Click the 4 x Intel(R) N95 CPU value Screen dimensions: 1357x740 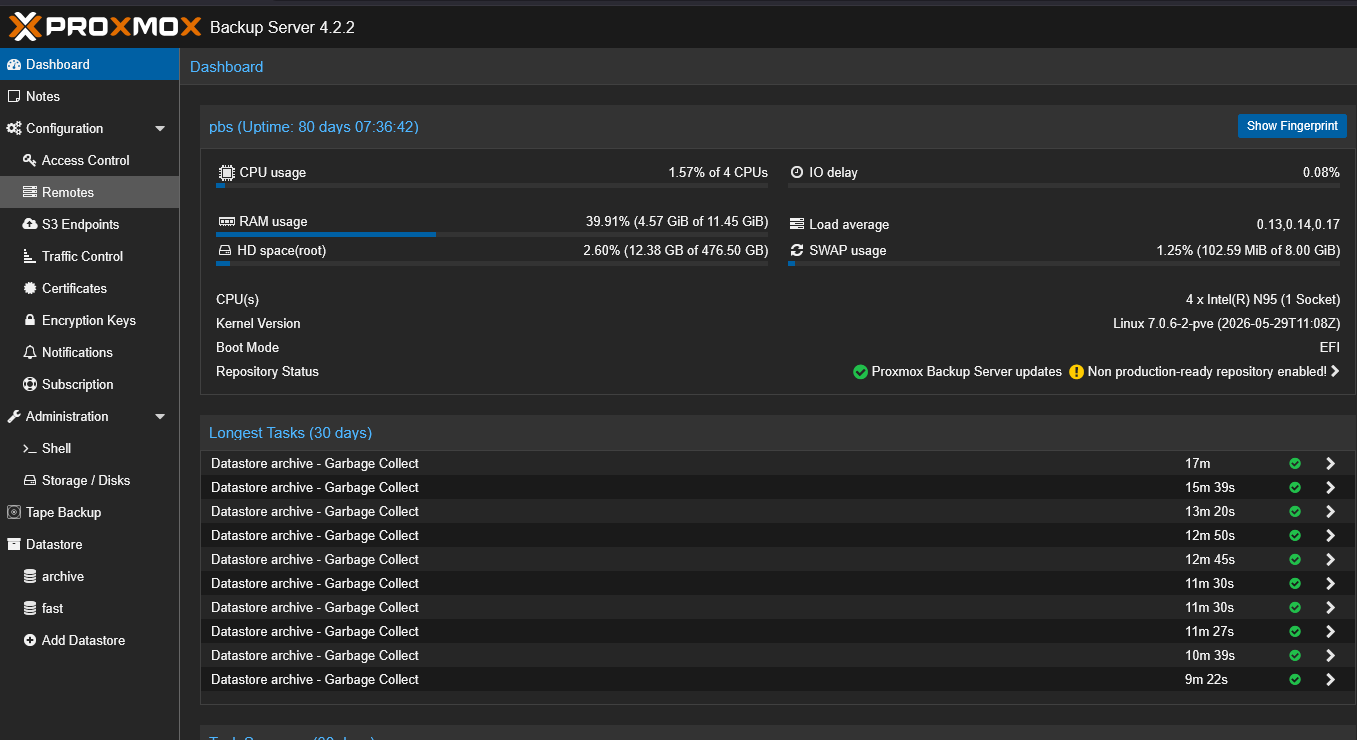pyautogui.click(x=1263, y=300)
